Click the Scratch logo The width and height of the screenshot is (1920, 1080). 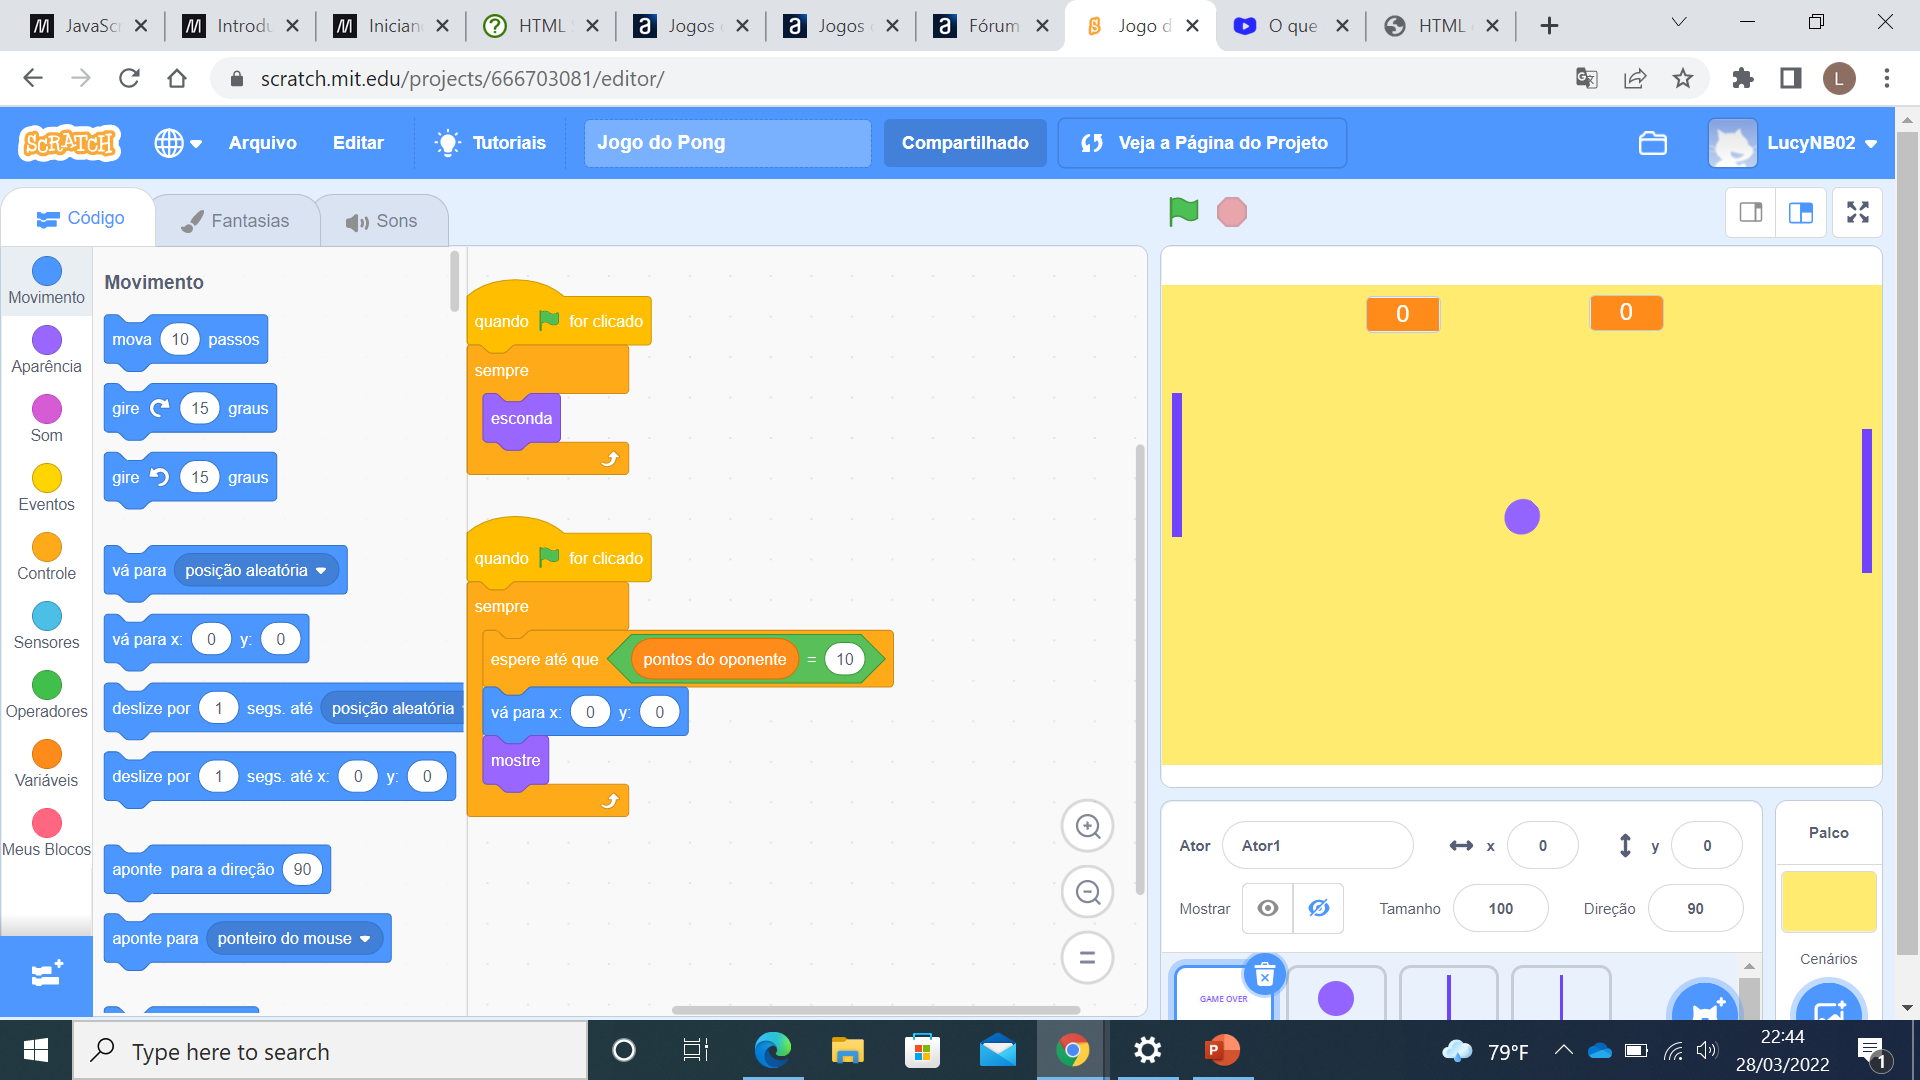click(x=70, y=143)
